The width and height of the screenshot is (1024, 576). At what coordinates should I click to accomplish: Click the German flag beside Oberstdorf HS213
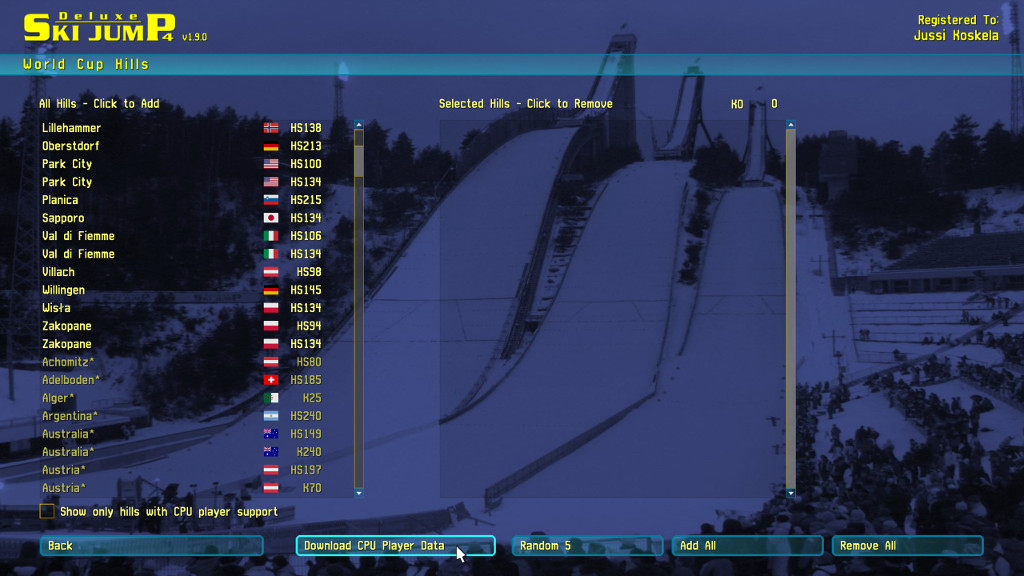coord(271,146)
